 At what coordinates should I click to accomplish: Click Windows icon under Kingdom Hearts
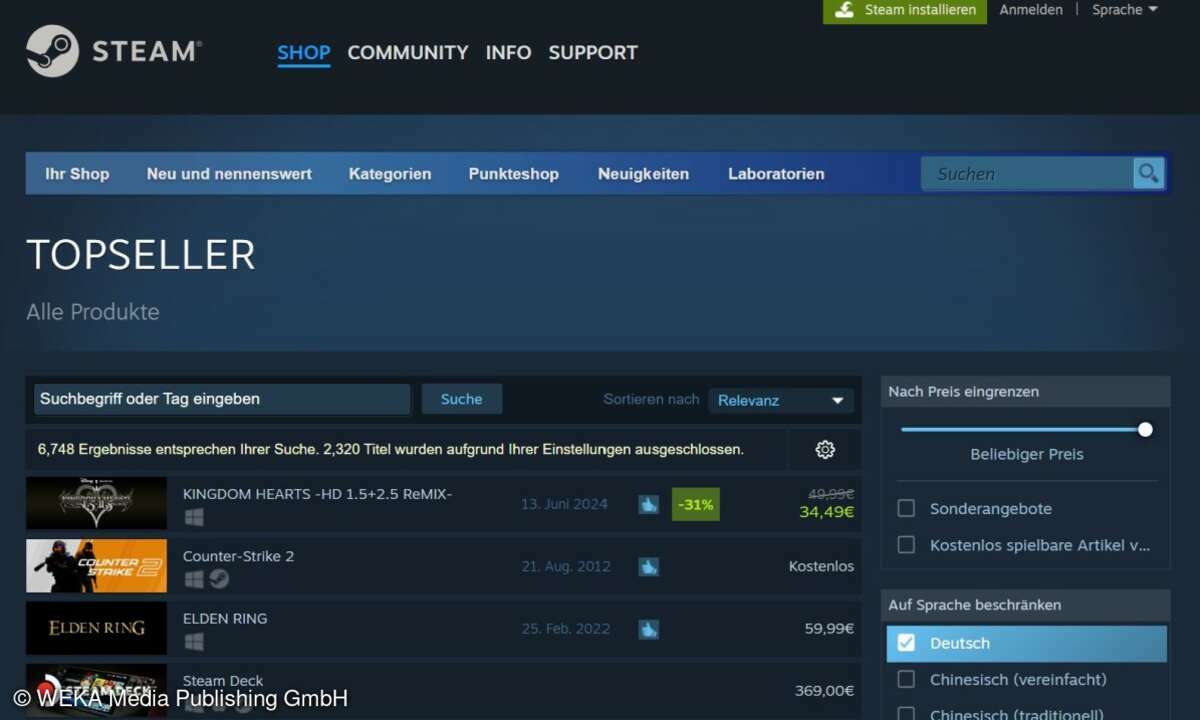click(x=194, y=517)
